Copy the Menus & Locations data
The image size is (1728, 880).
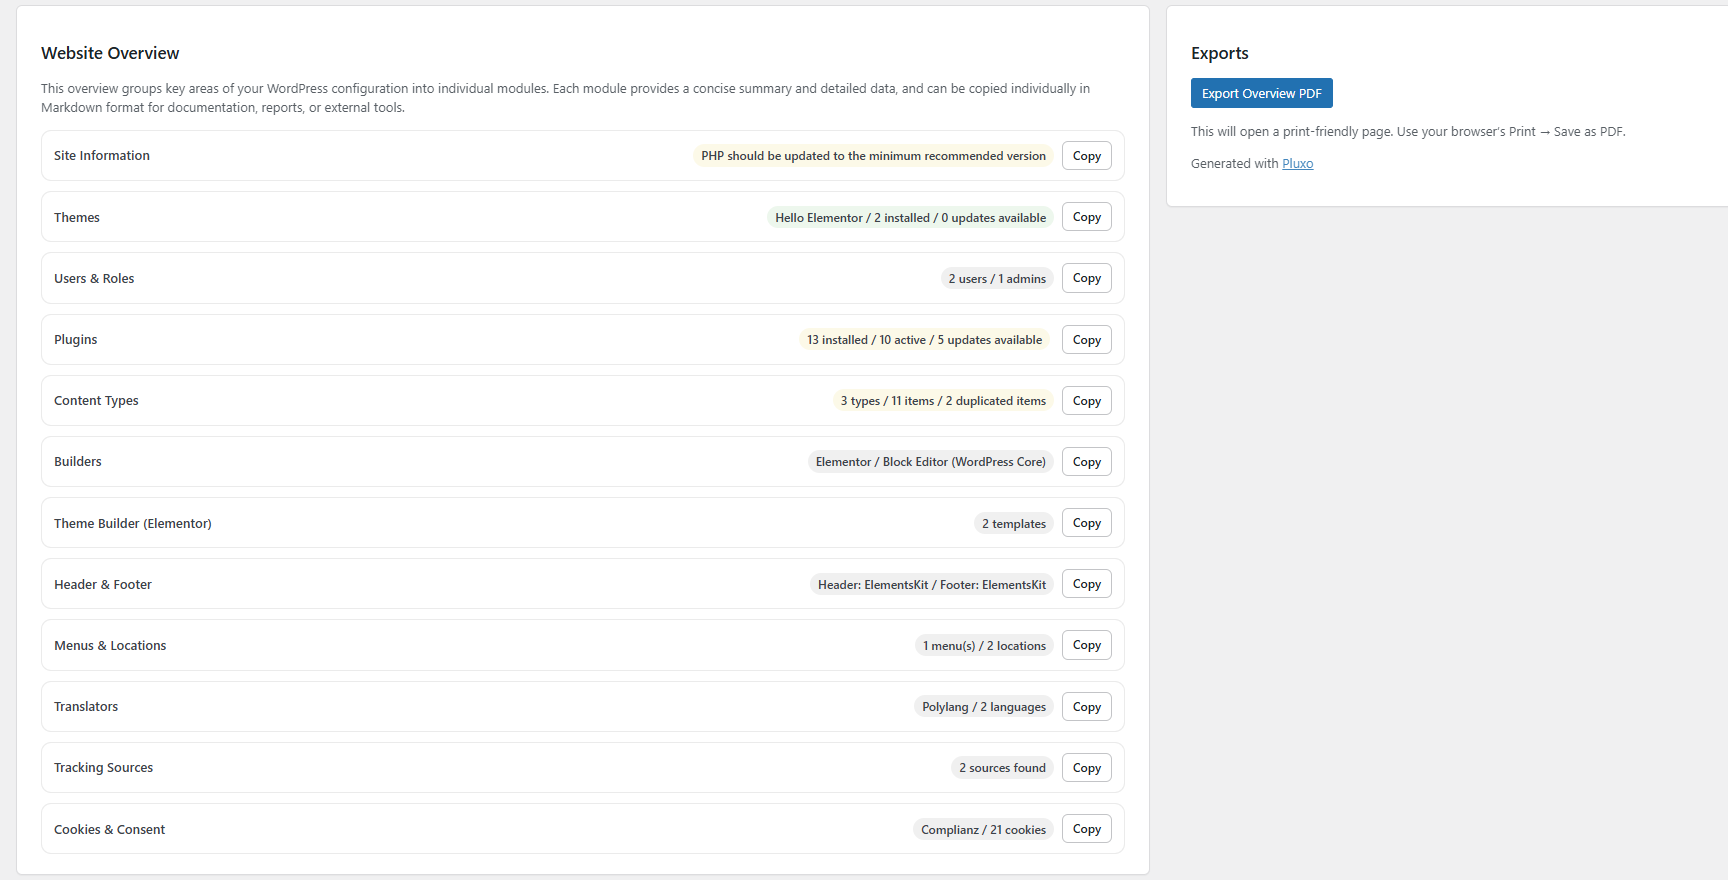click(x=1086, y=645)
